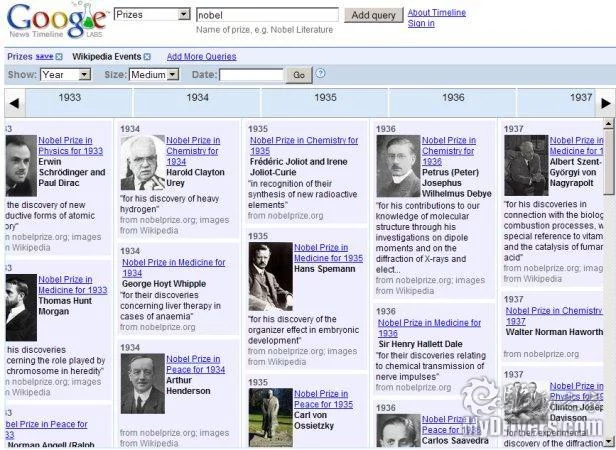Screen dimensions: 616x450
Task: Expand the Size Medium dropdown
Action: [154, 75]
